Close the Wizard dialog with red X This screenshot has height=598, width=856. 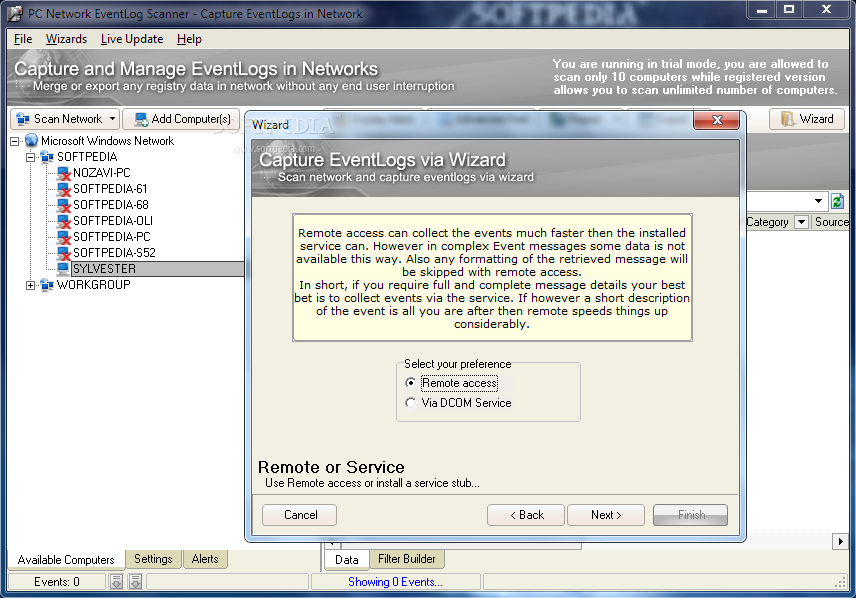716,120
